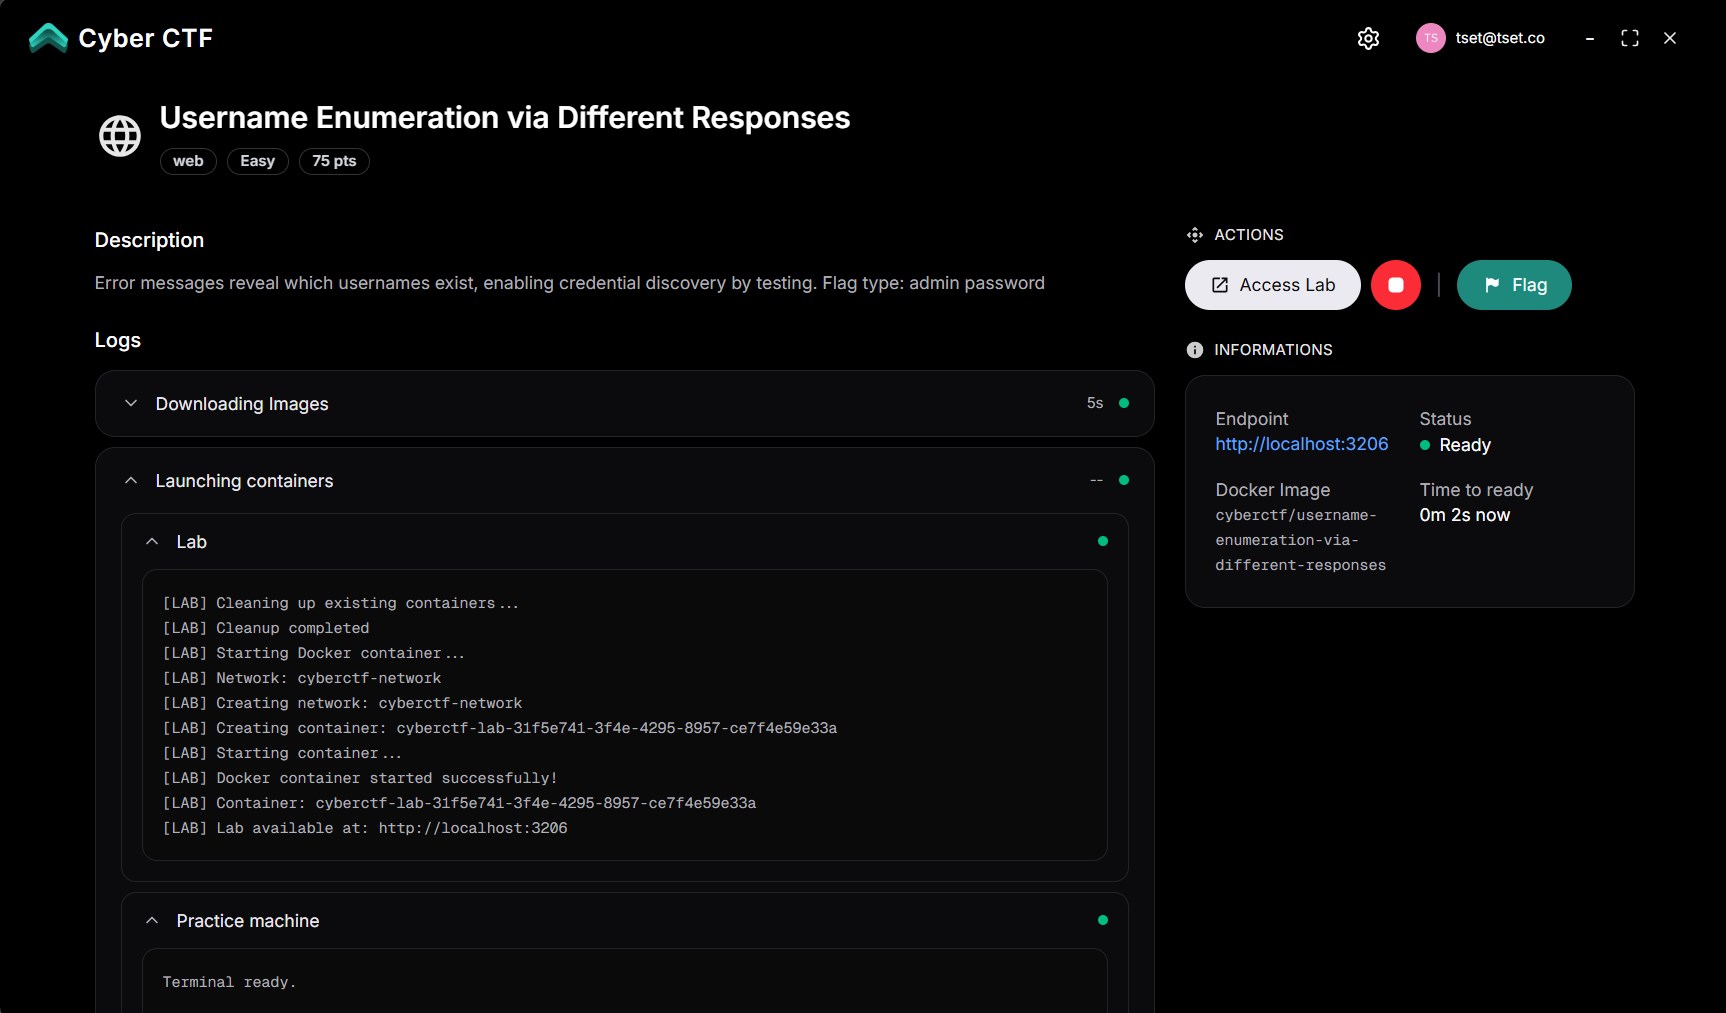Click the web category tag
This screenshot has width=1726, height=1013.
pyautogui.click(x=188, y=161)
